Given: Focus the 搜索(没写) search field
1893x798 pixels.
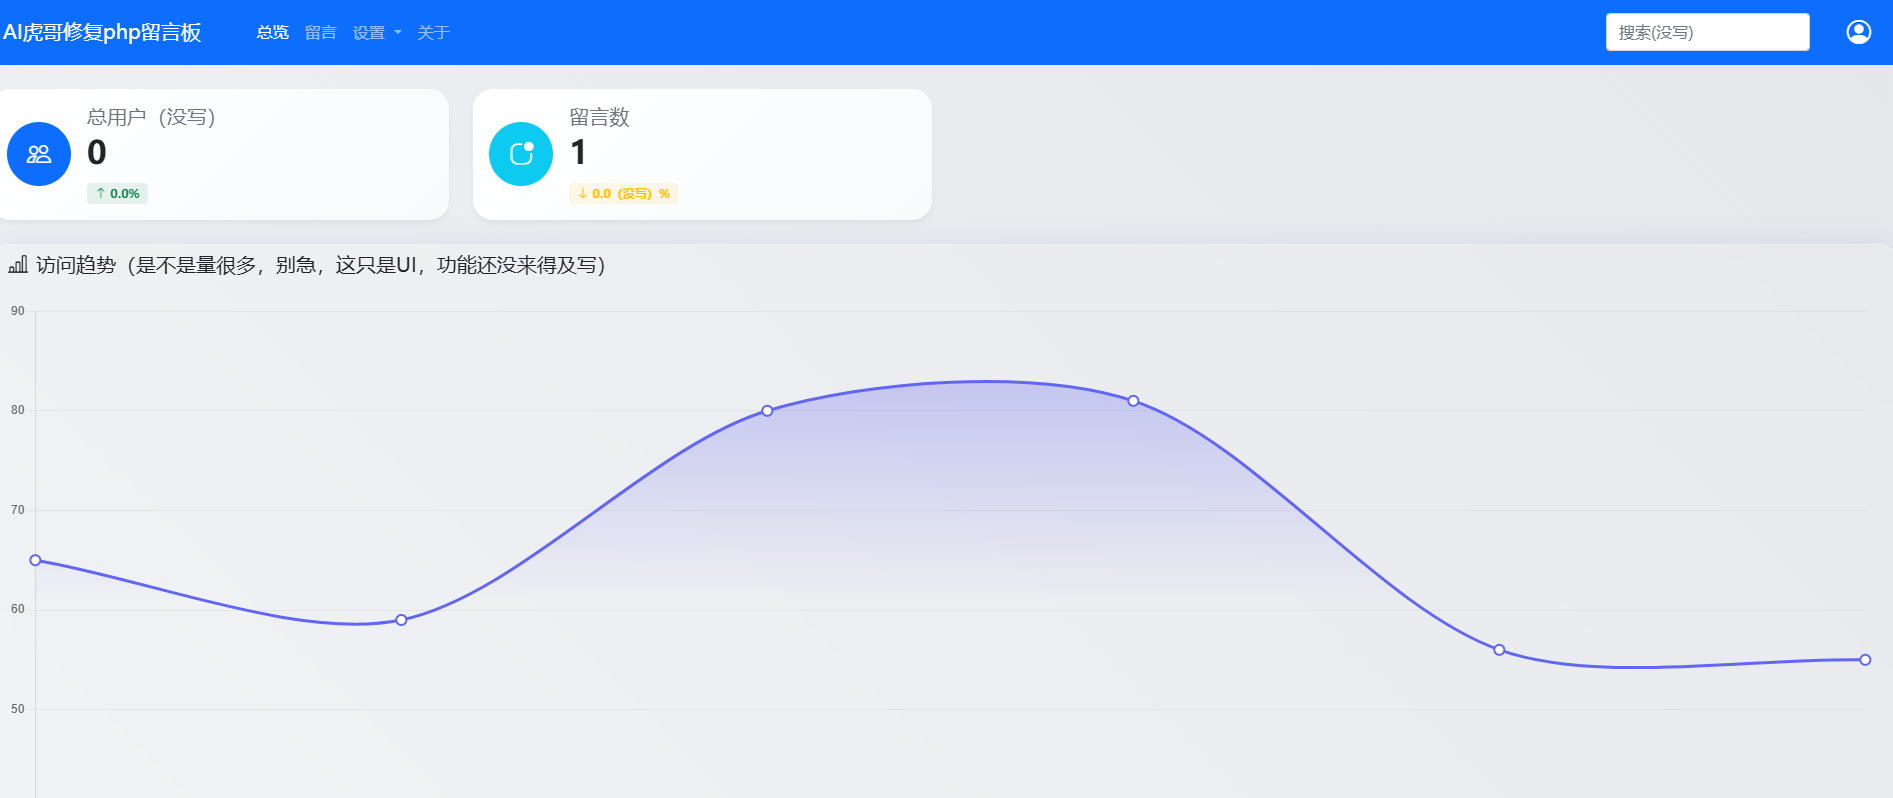Looking at the screenshot, I should pos(1707,32).
